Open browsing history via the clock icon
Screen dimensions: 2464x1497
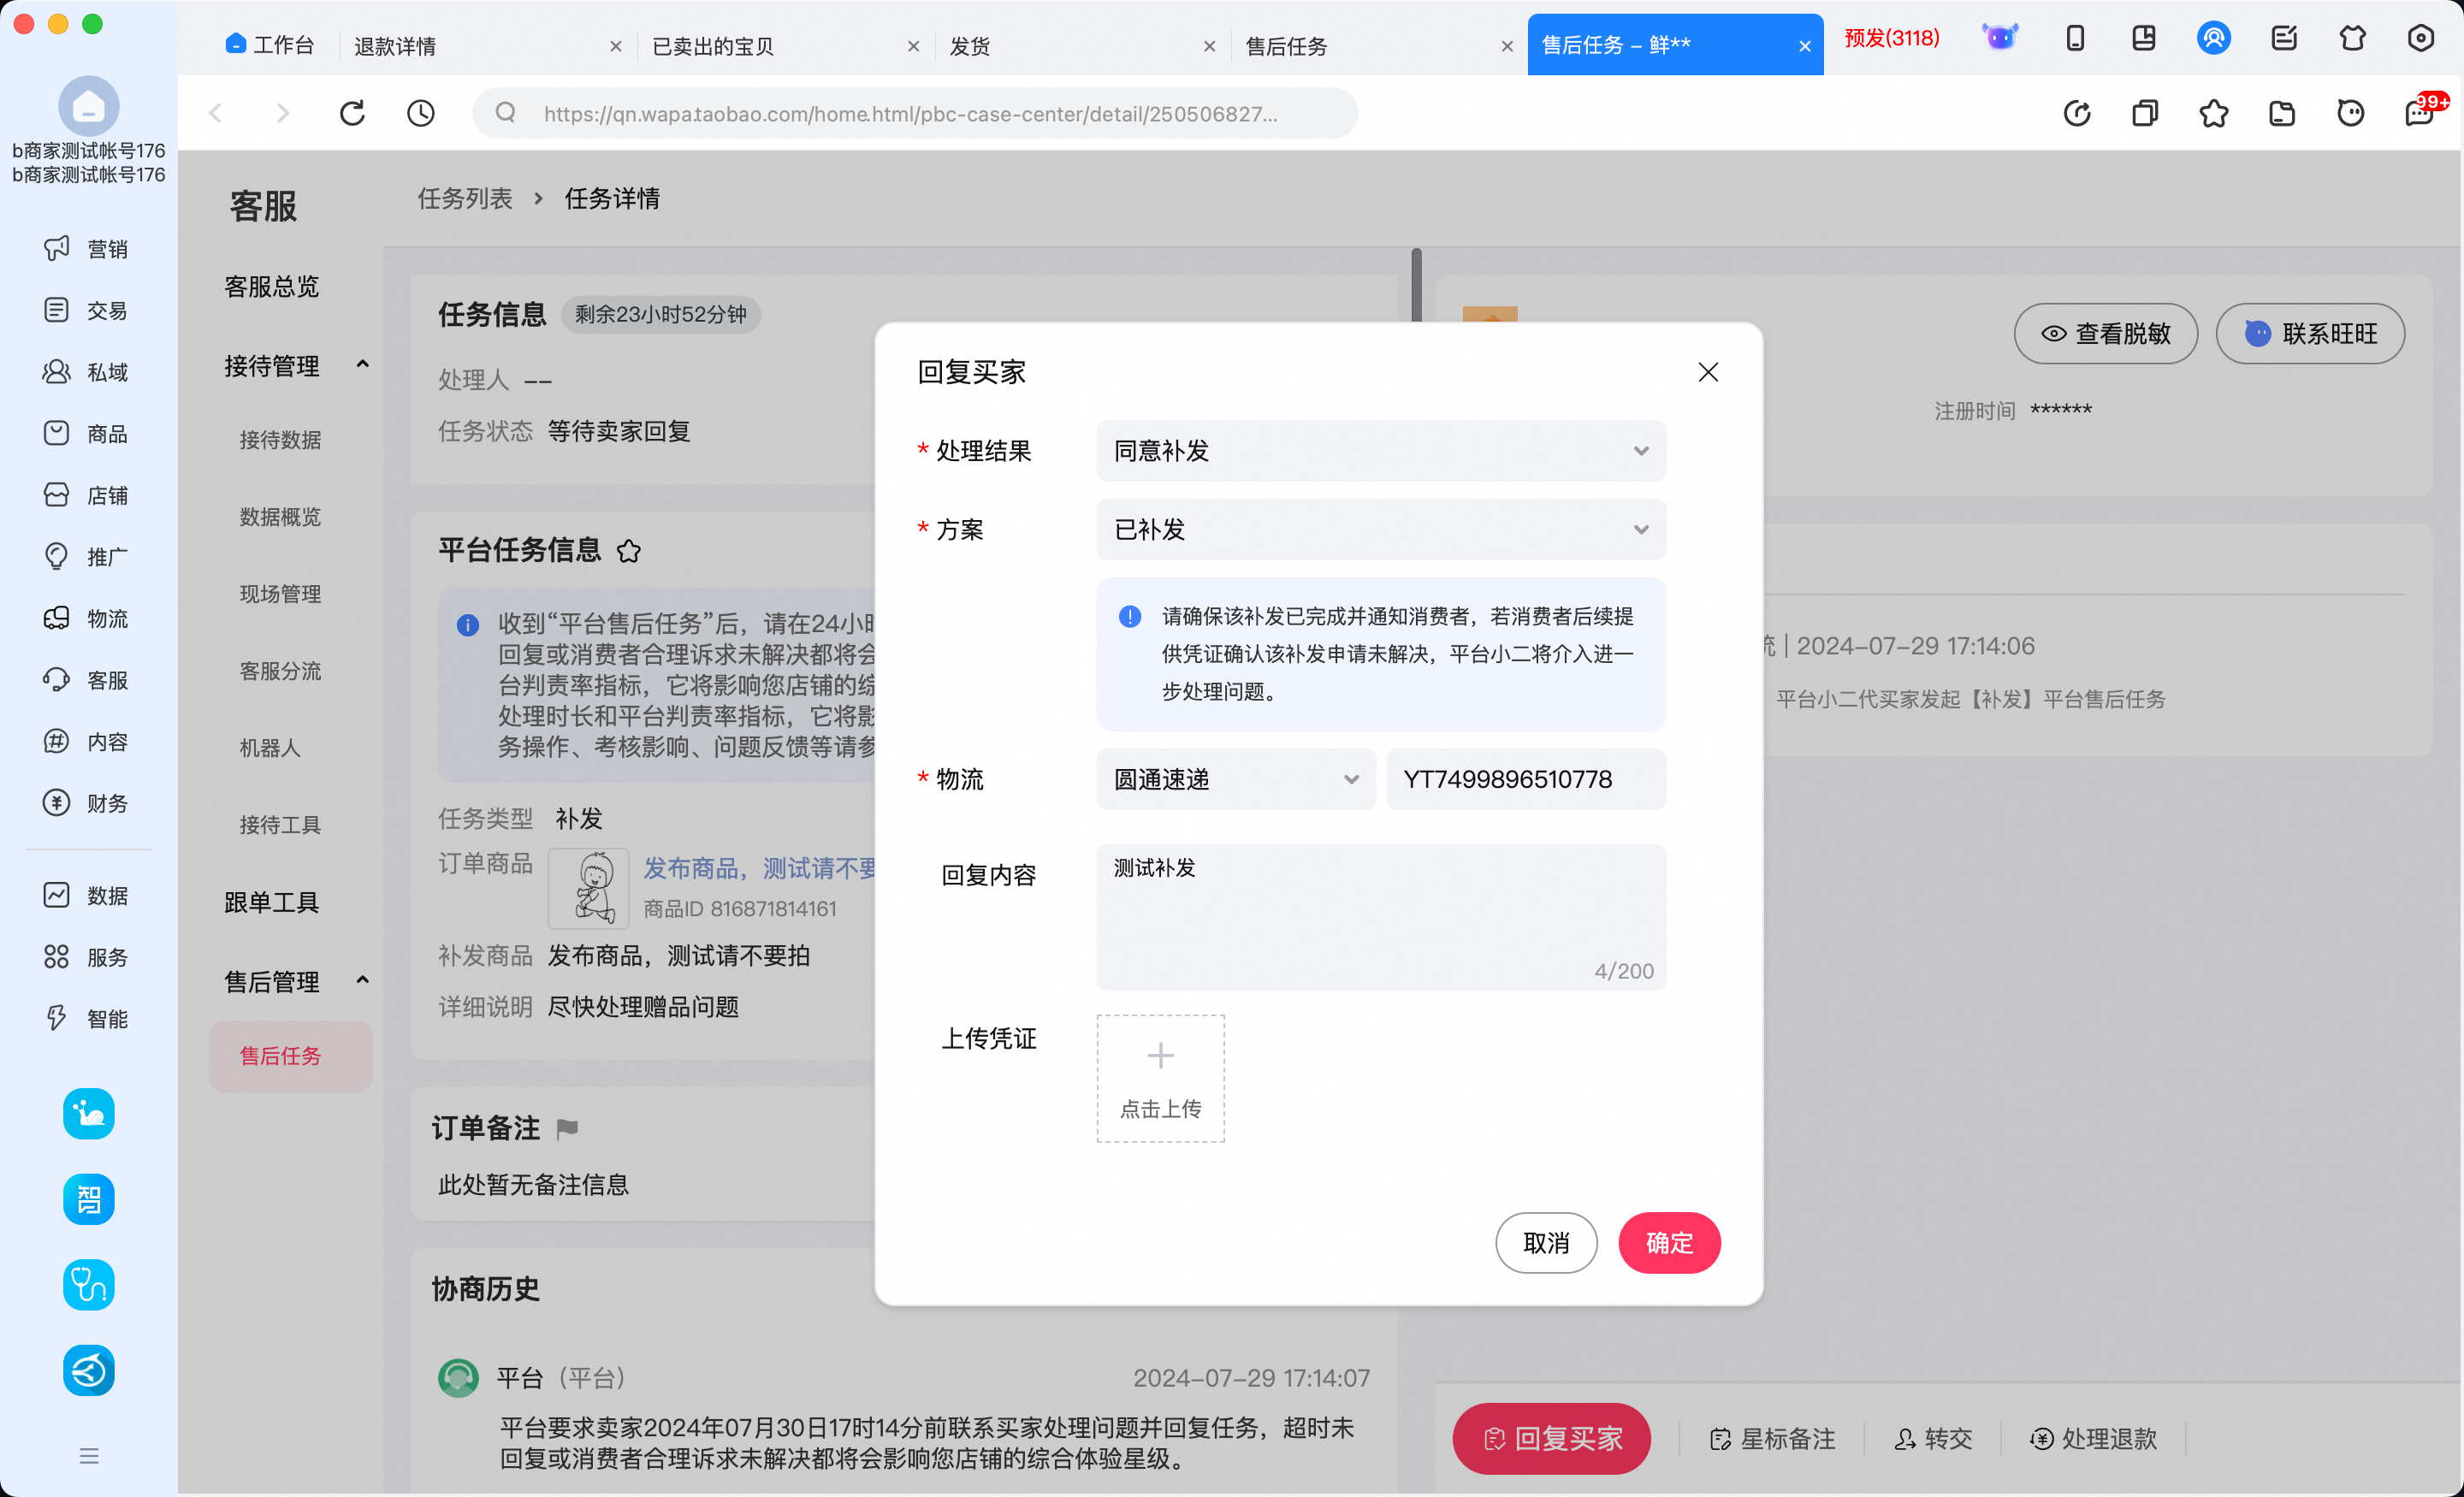(421, 113)
